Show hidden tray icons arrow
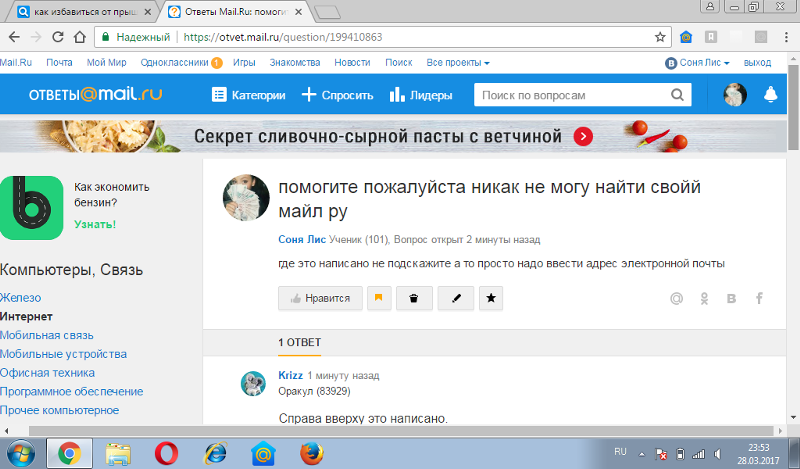 [642, 454]
